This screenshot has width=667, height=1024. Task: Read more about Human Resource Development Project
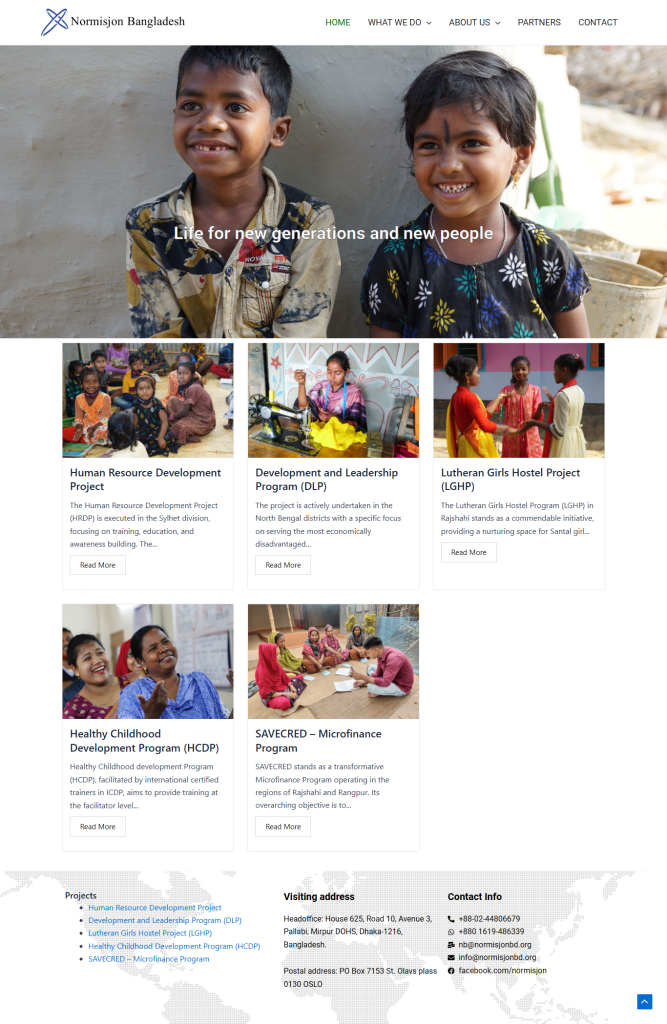click(x=97, y=565)
